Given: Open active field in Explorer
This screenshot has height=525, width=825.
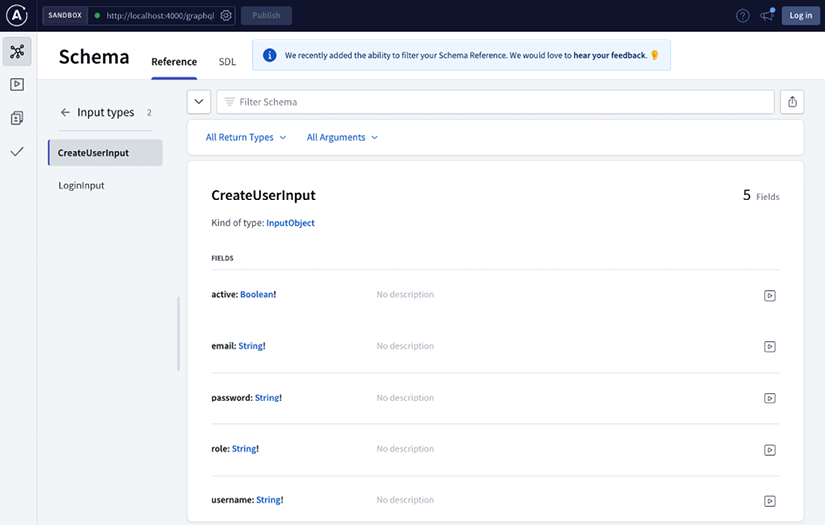Looking at the screenshot, I should click(x=769, y=296).
